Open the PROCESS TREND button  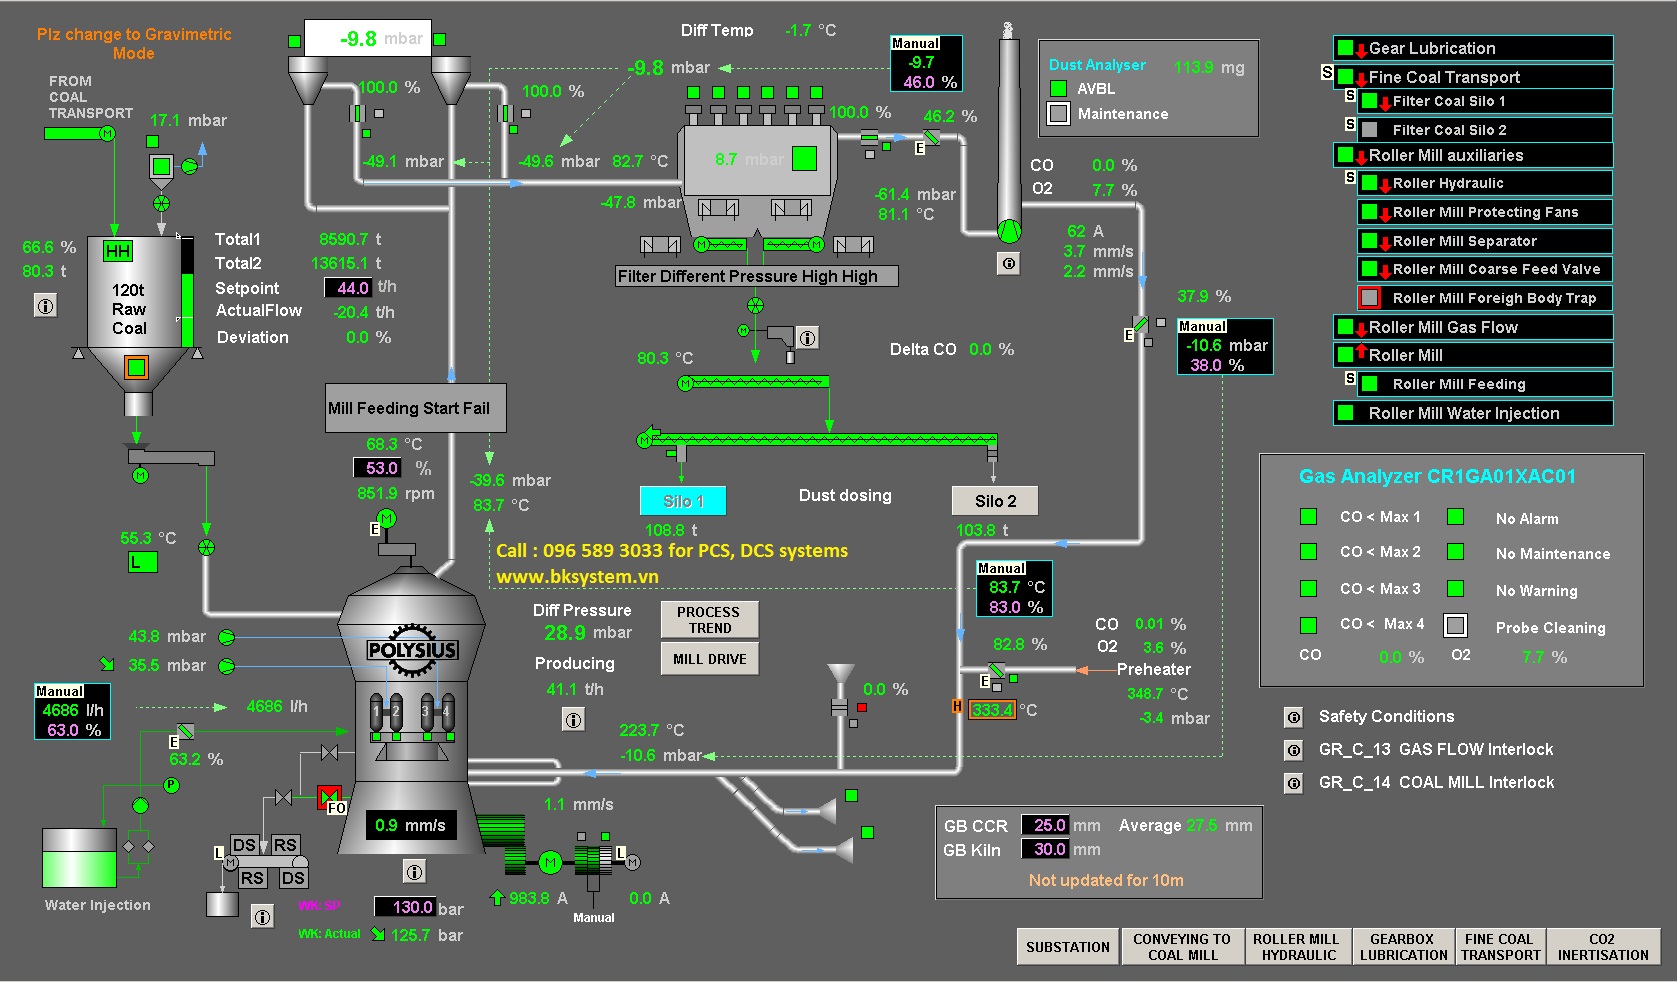[x=709, y=619]
